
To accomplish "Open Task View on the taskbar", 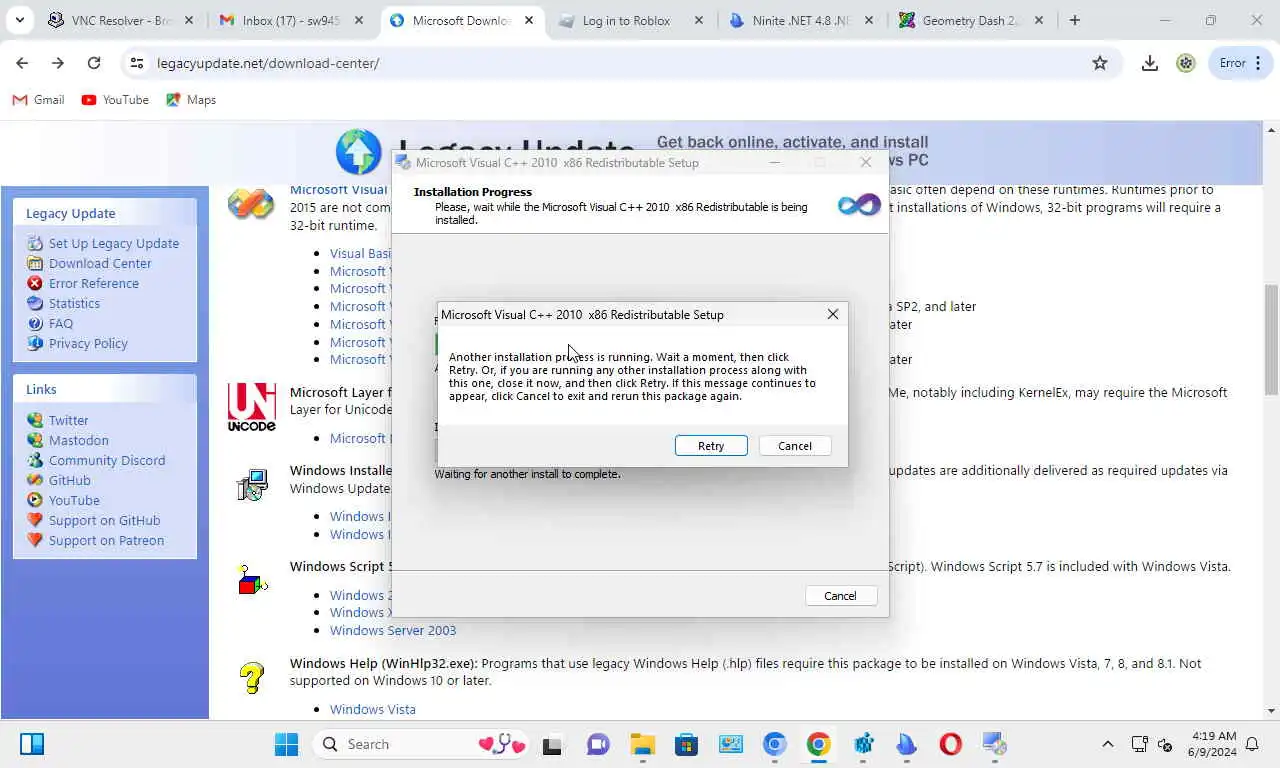I will click(552, 744).
